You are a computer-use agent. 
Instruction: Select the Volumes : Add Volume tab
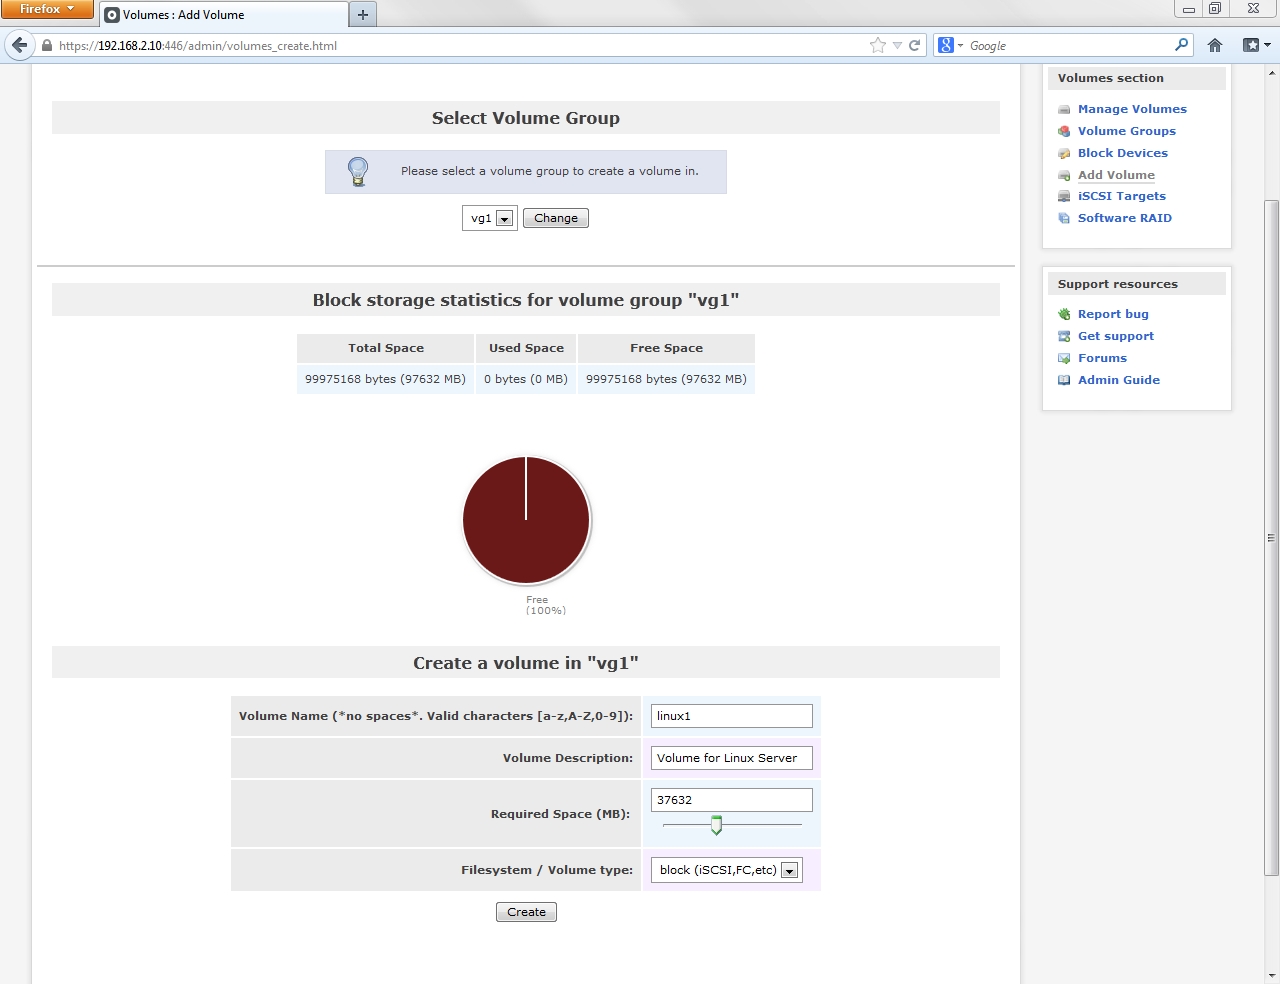(223, 15)
